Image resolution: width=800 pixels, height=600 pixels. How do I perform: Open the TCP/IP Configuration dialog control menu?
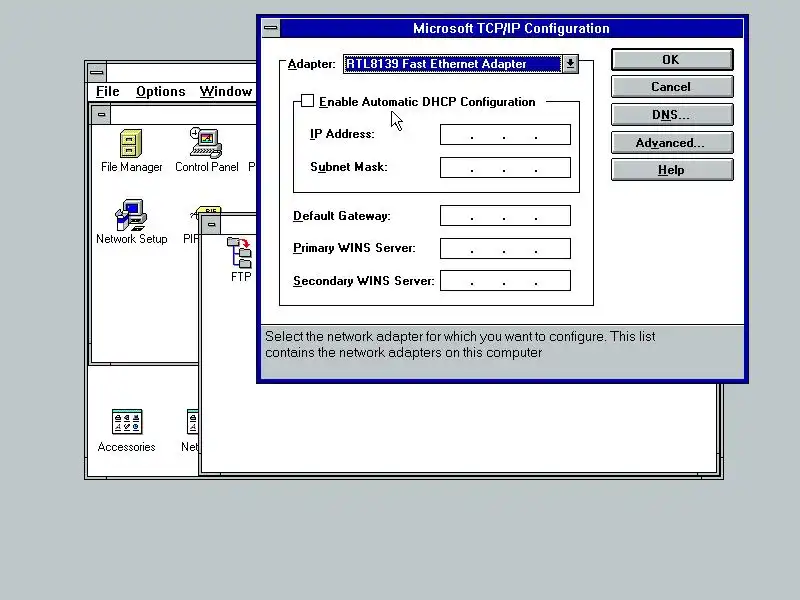[x=271, y=28]
